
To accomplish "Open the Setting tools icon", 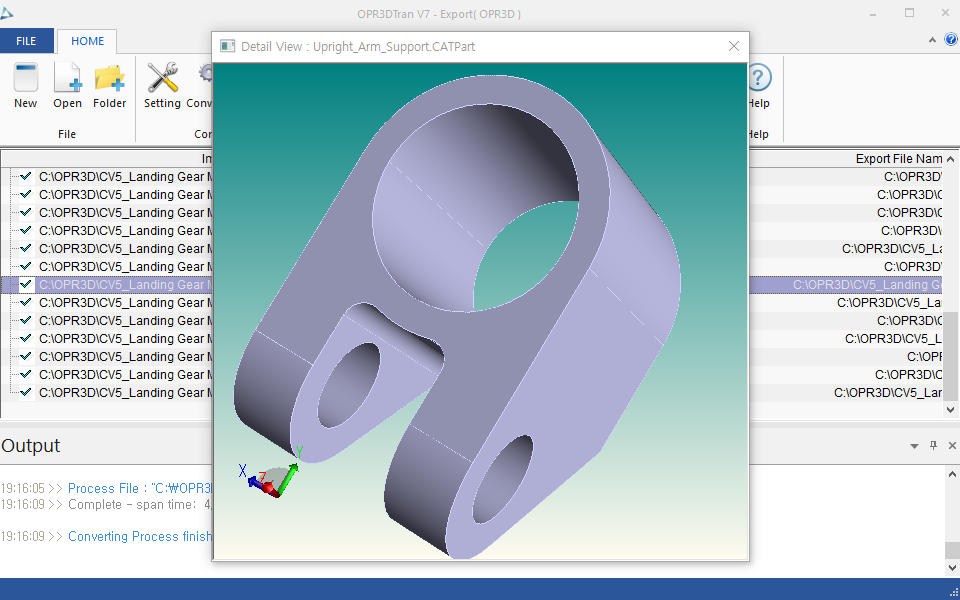I will pyautogui.click(x=162, y=78).
